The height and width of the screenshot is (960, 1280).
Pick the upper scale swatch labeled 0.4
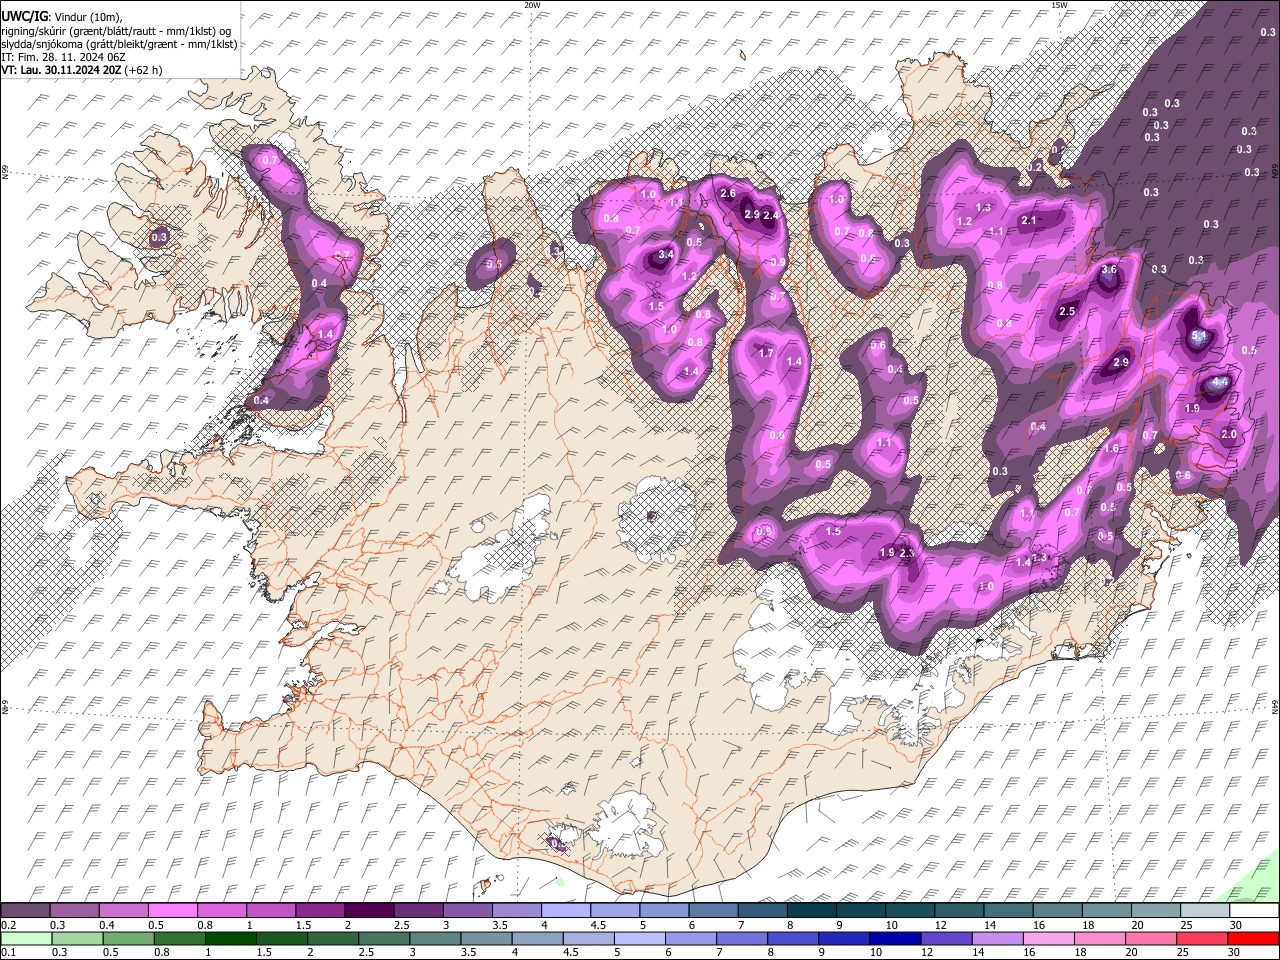click(x=123, y=911)
